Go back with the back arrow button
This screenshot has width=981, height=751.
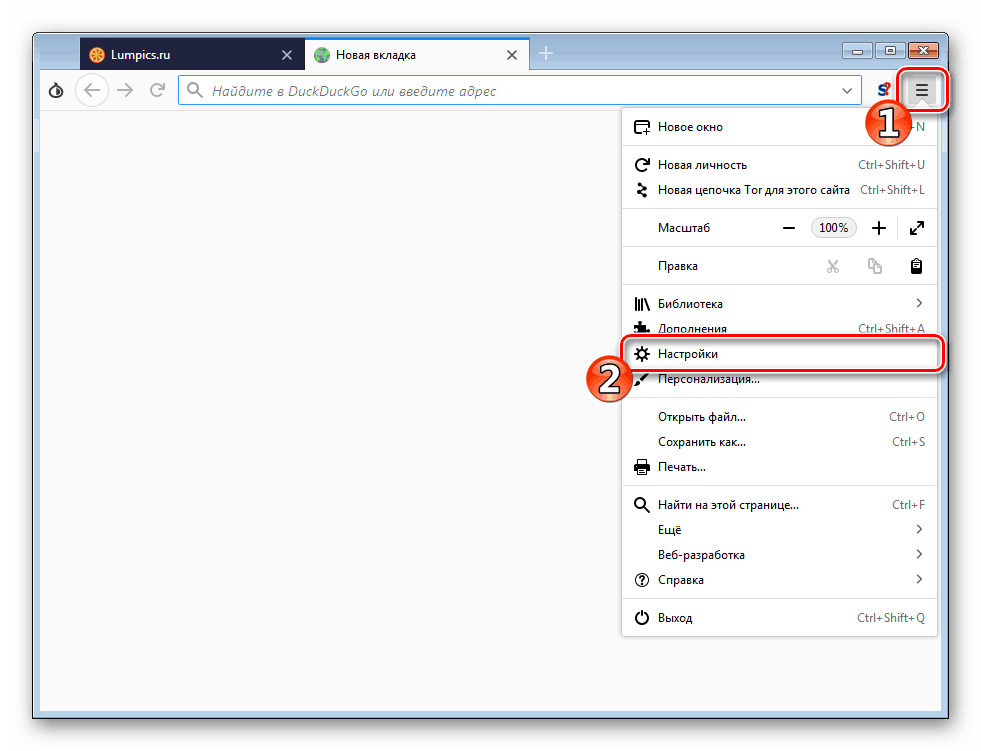tap(92, 91)
